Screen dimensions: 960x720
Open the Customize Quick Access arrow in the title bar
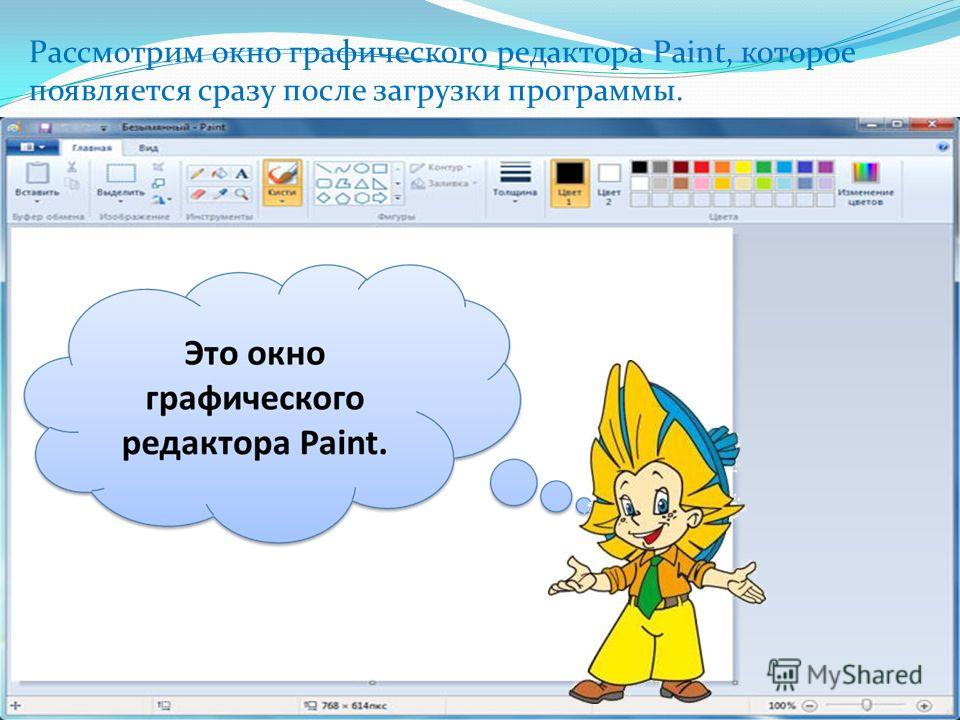point(103,128)
